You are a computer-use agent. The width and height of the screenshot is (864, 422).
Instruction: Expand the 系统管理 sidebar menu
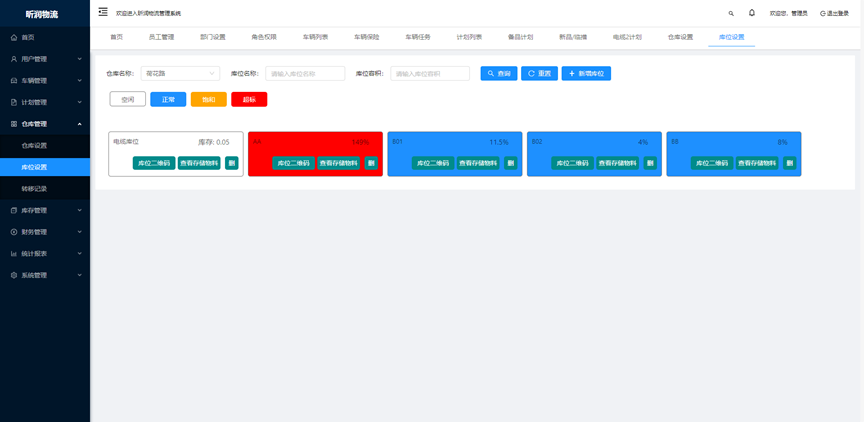45,275
